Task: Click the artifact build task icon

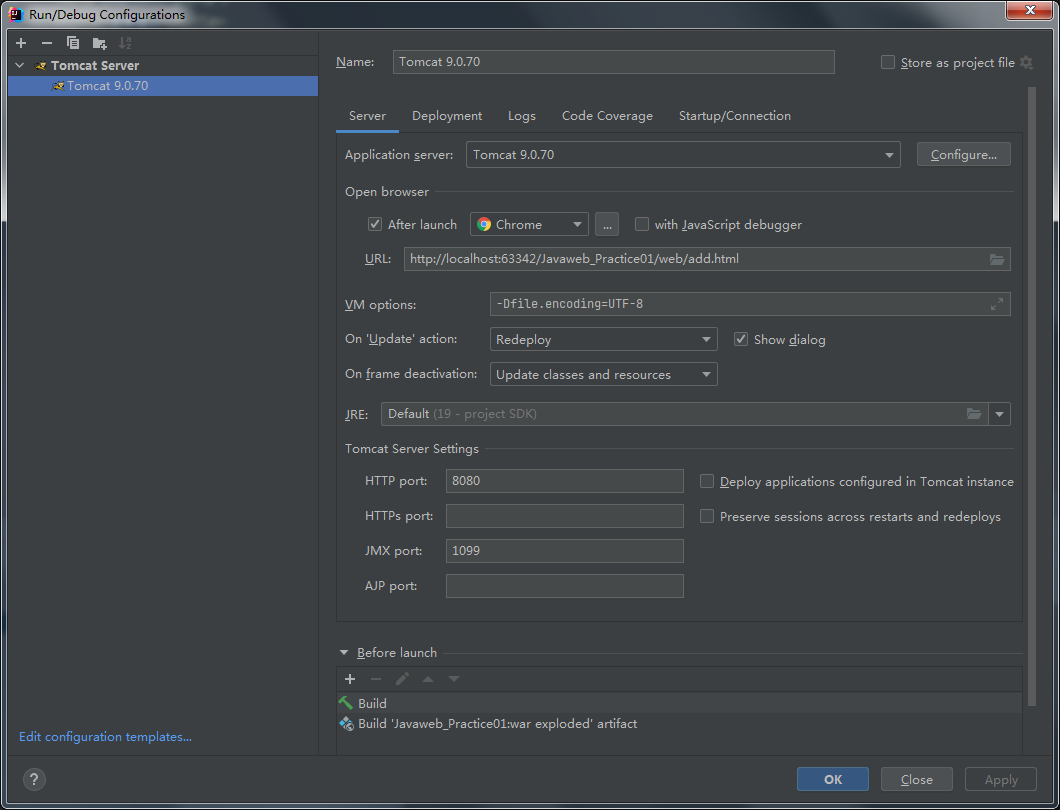Action: click(346, 724)
